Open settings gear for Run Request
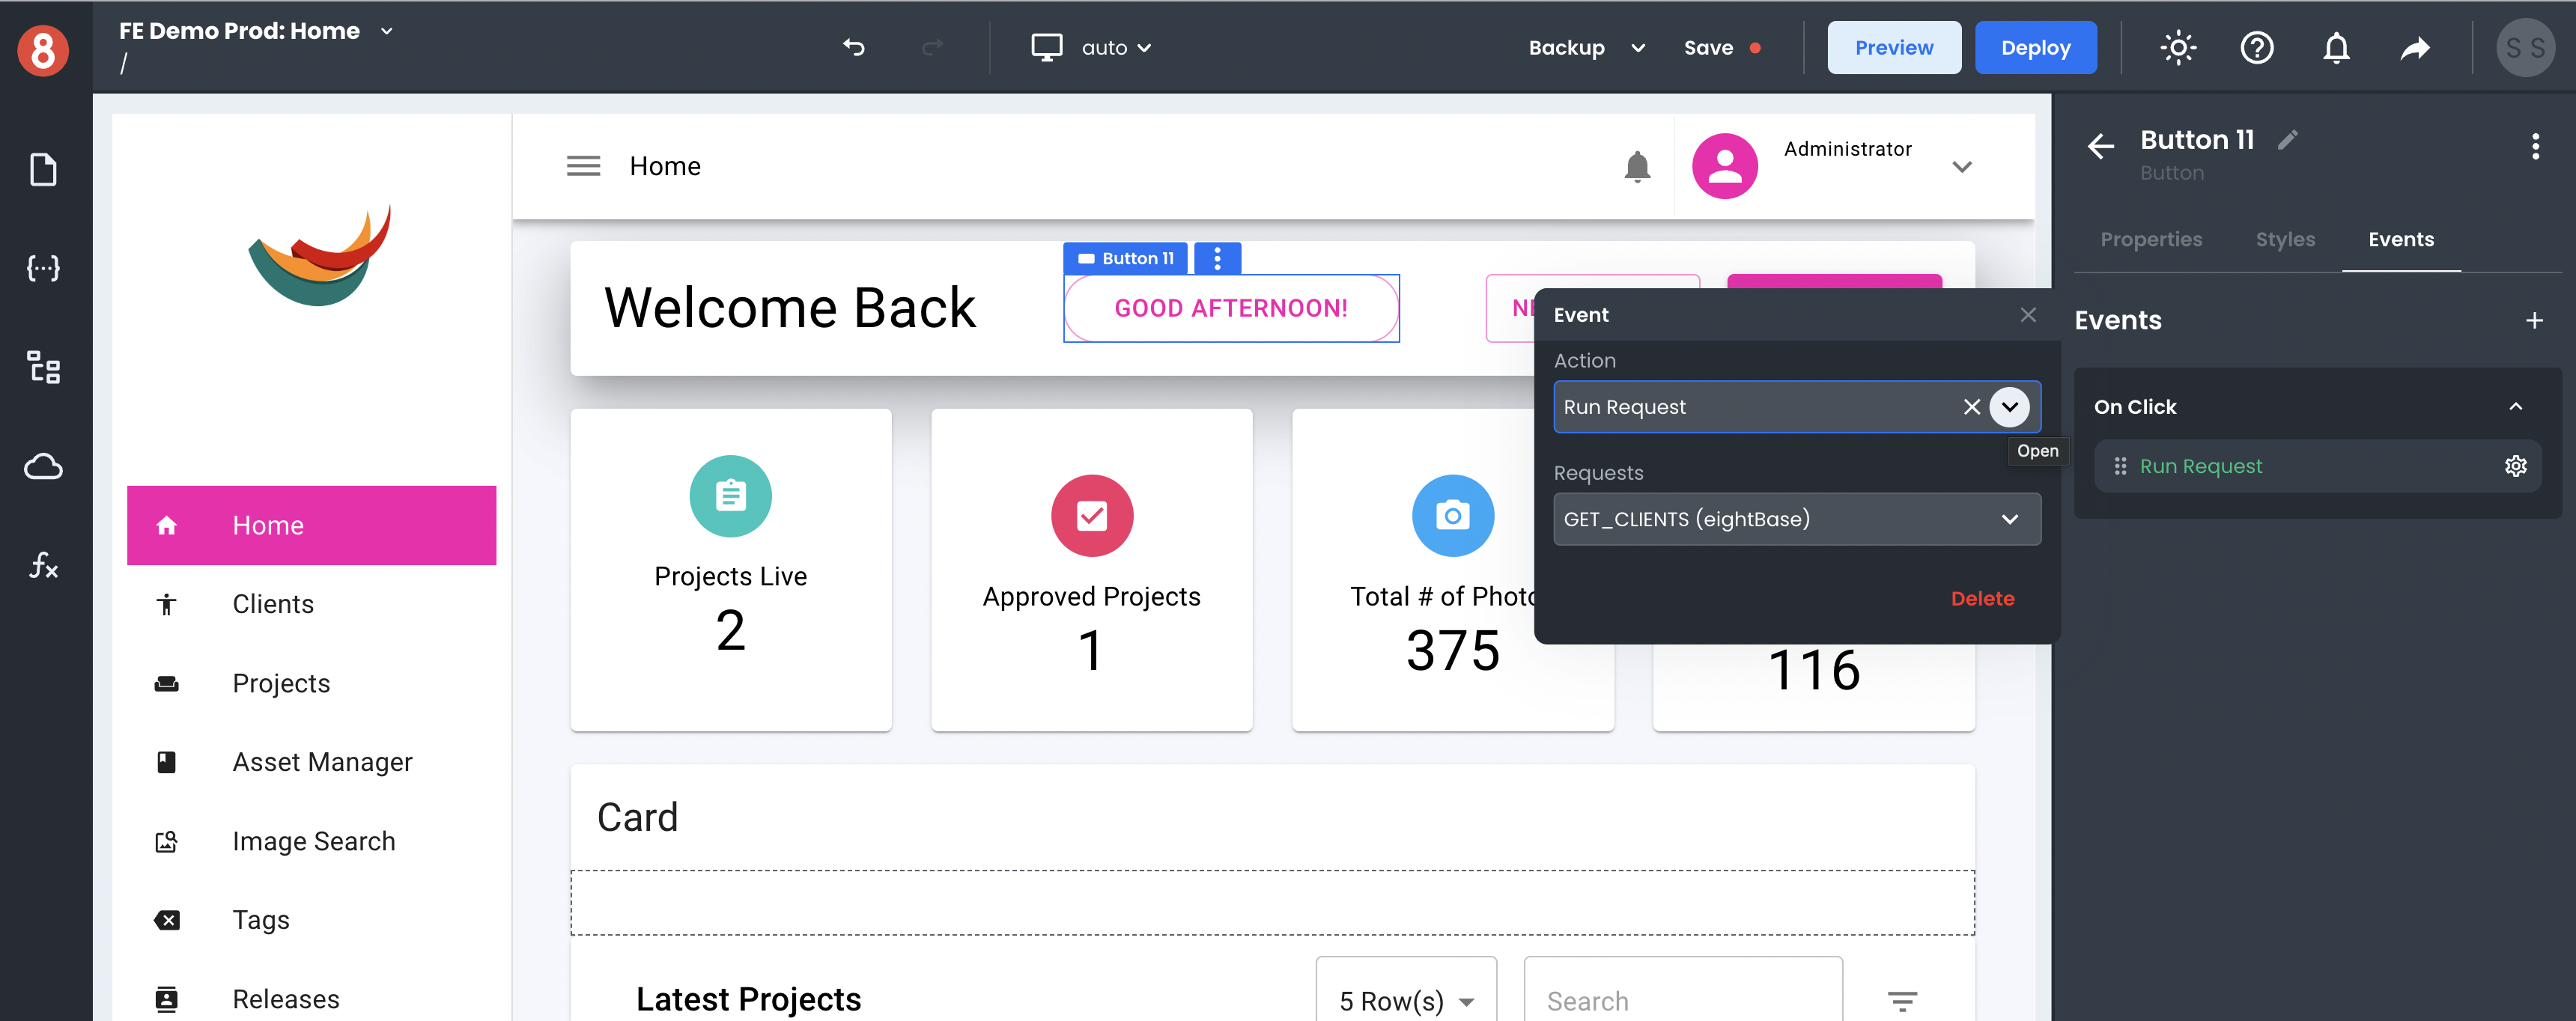 [x=2515, y=466]
